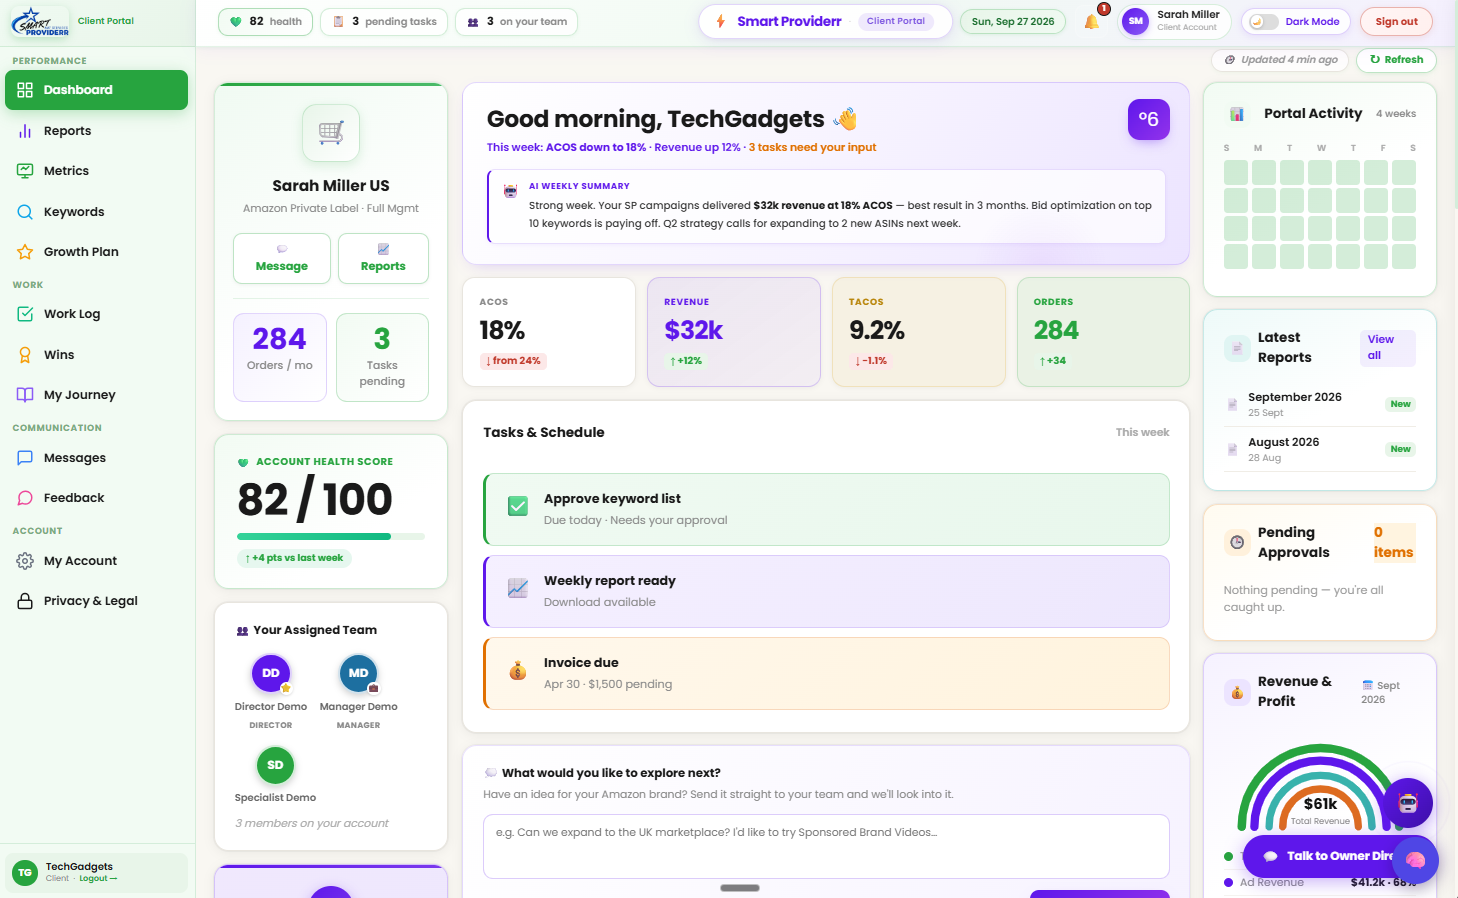Check the Approve keyword list checkbox
Screen dimensions: 1458x898
click(518, 506)
